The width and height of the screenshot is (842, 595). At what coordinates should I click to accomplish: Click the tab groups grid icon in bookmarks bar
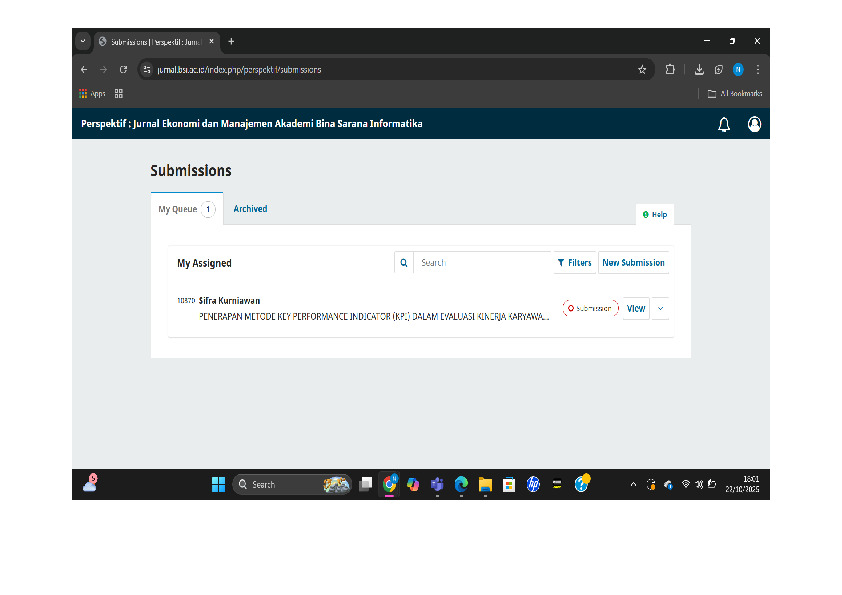point(119,93)
